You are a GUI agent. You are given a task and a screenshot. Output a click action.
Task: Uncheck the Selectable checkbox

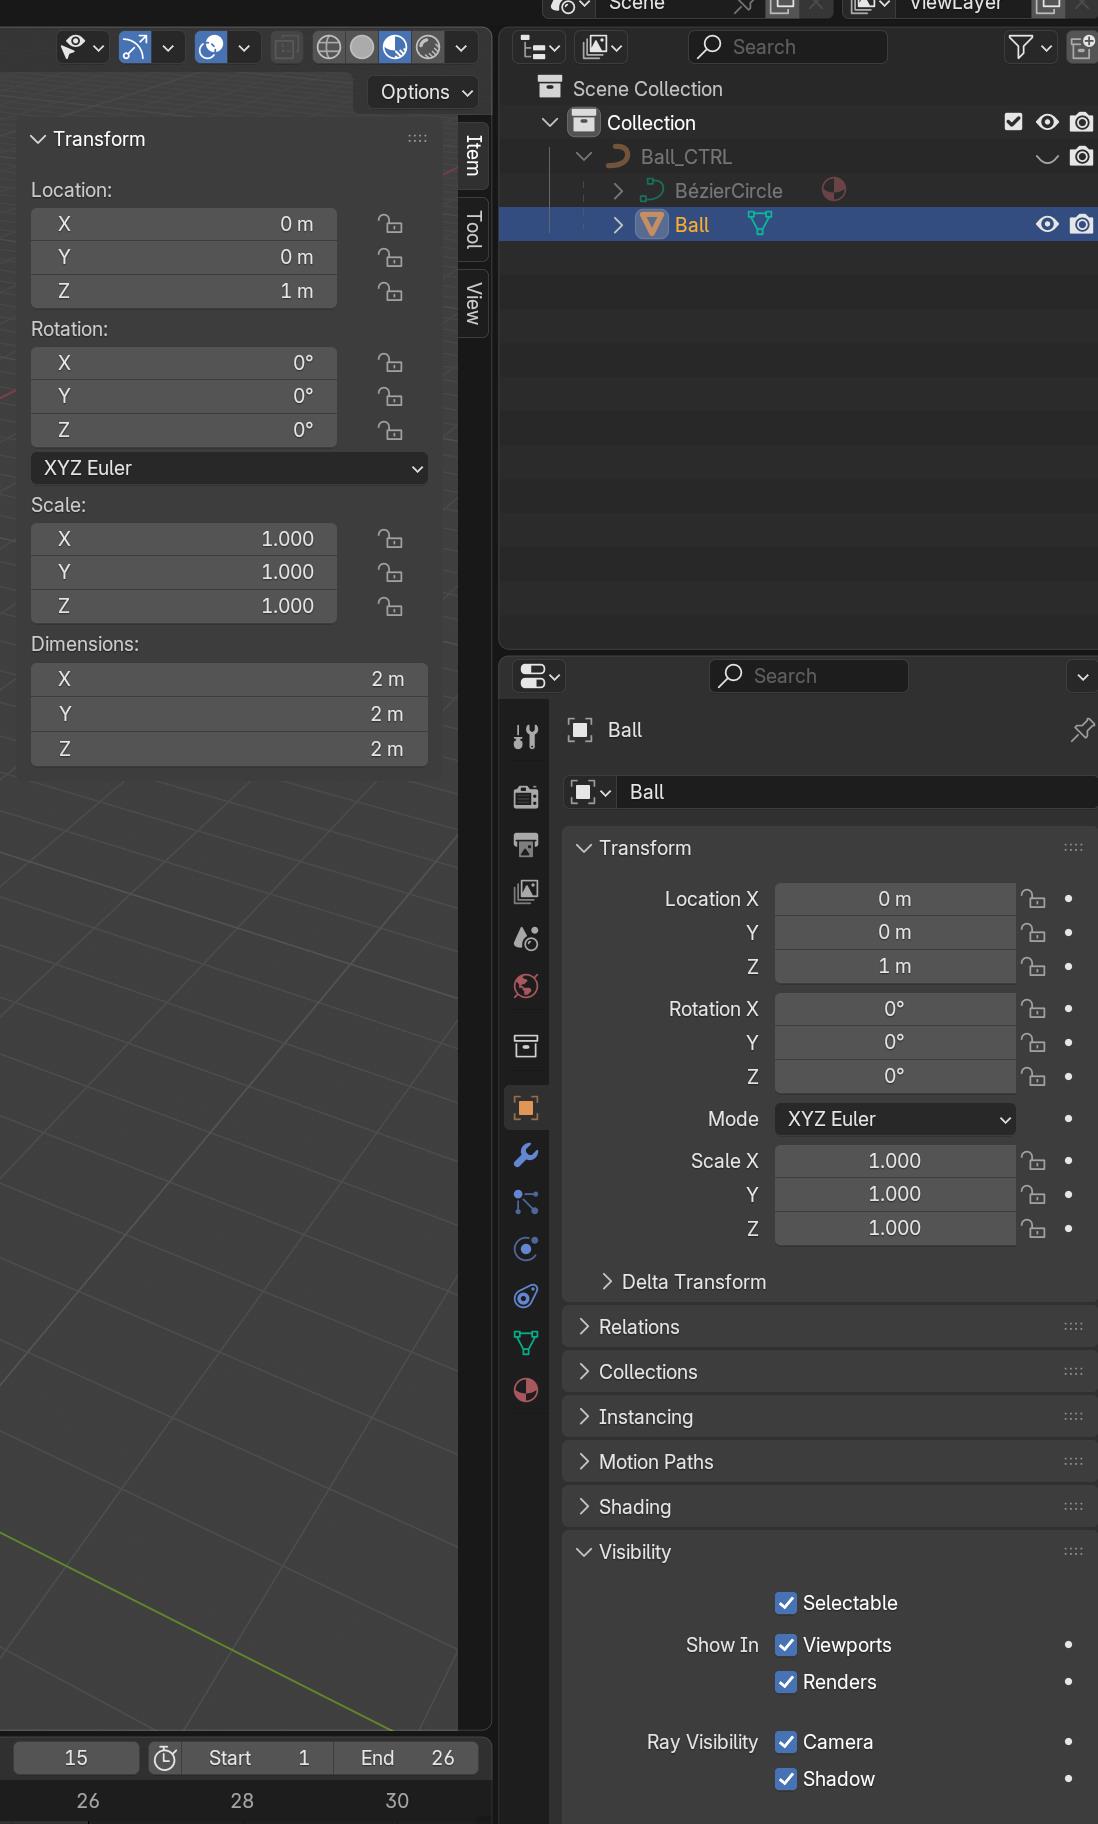tap(786, 1603)
